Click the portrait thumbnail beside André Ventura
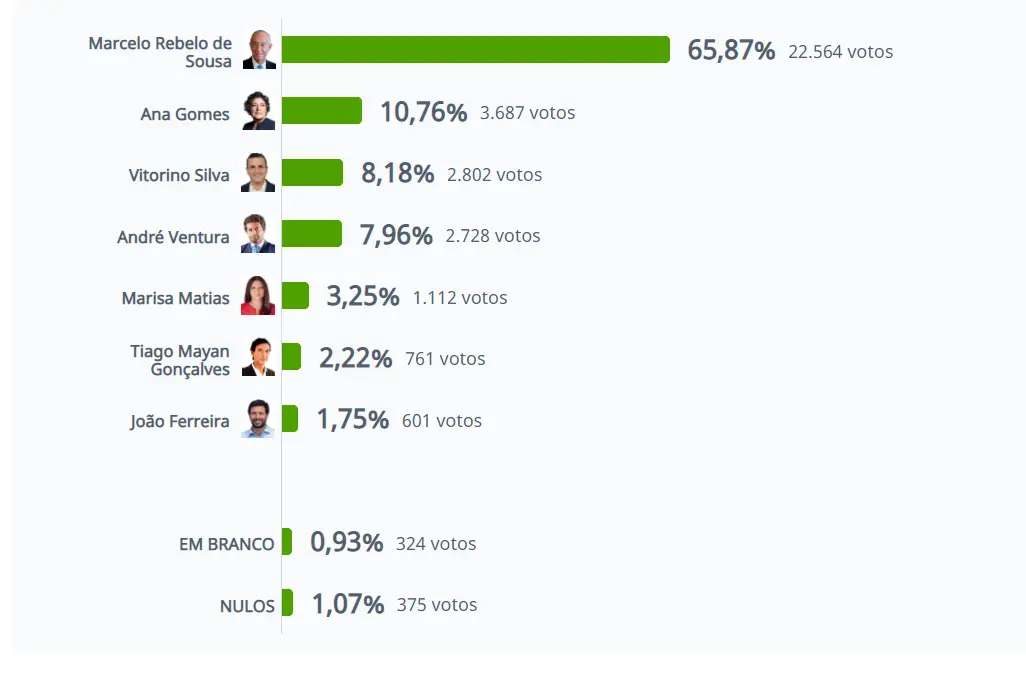The width and height of the screenshot is (1026, 686). pos(258,235)
